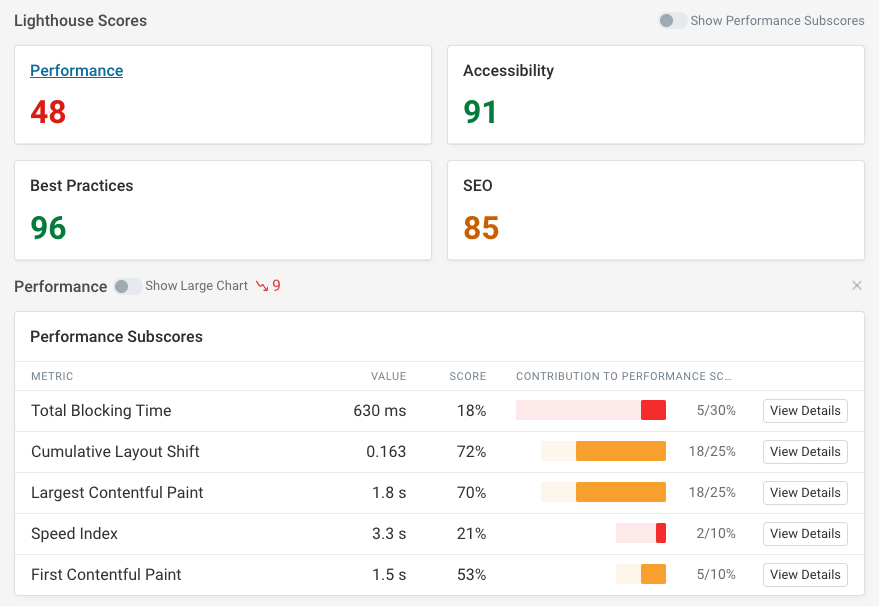Click Total Blocking Time's contribution bar

591,410
